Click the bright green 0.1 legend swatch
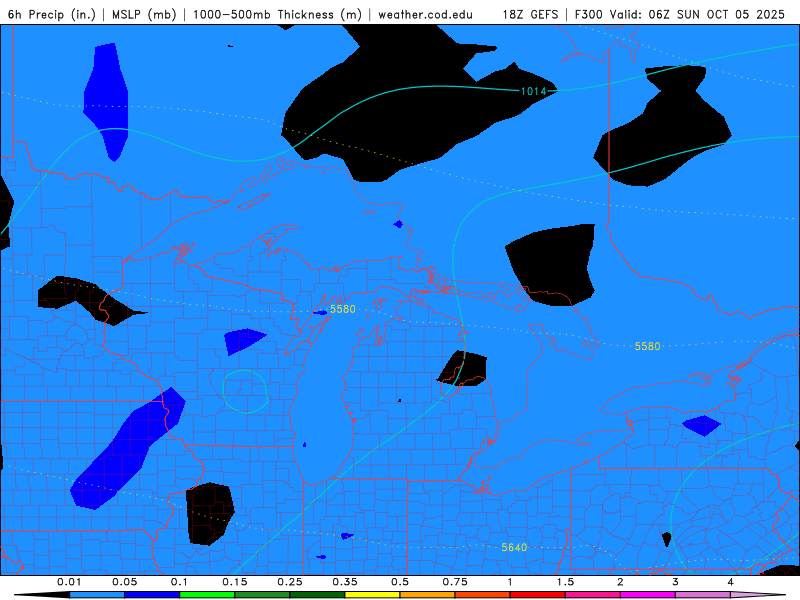The width and height of the screenshot is (800, 600). (207, 595)
